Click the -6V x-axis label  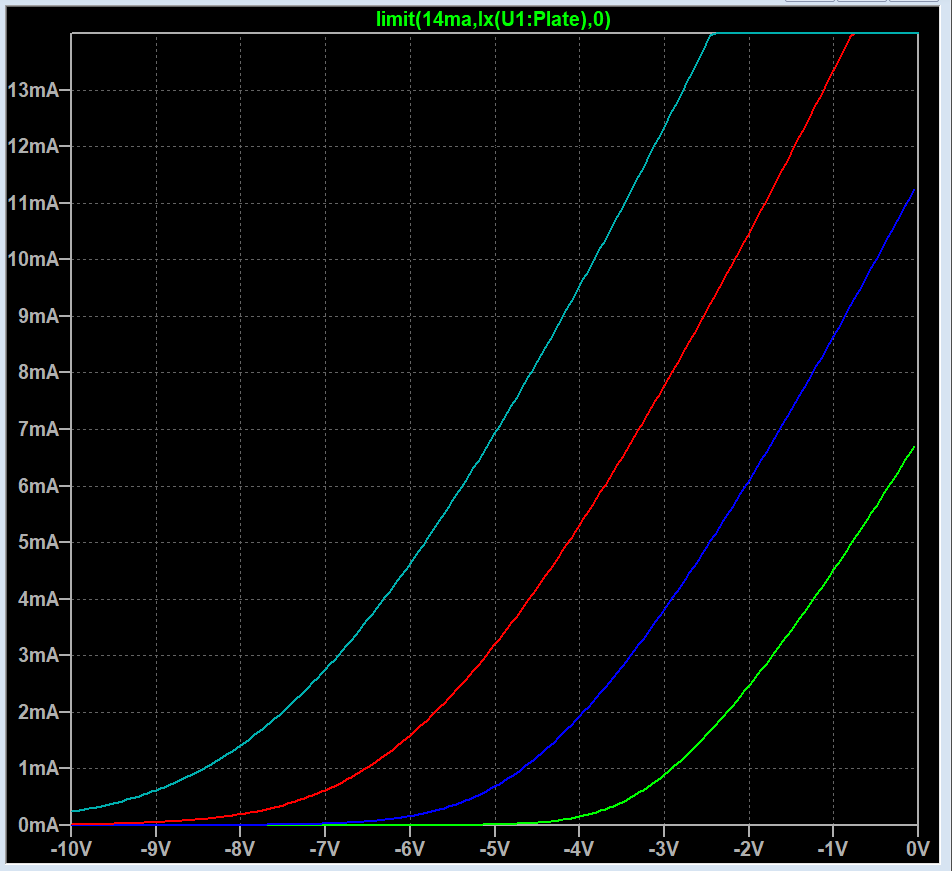pyautogui.click(x=409, y=849)
